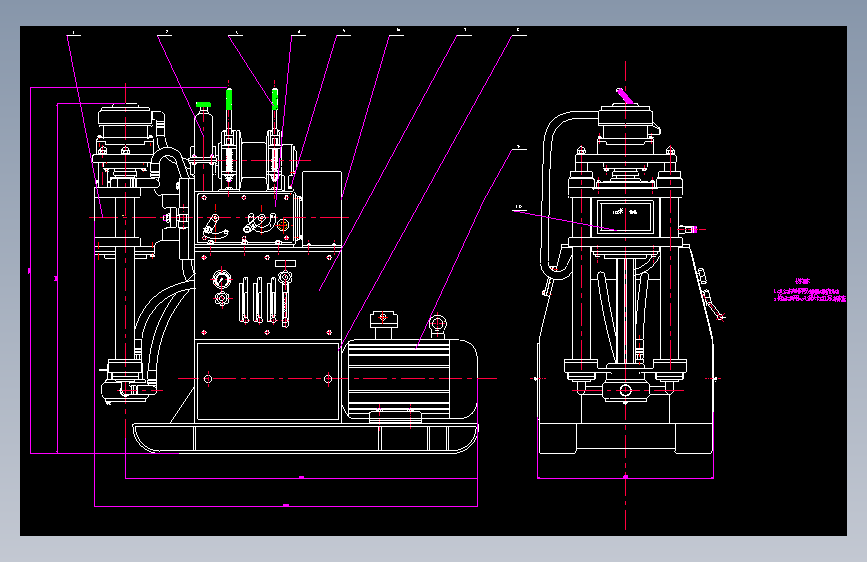Screen dimensions: 867x562
Task: Click the electric motor body in the side view
Action: pos(409,379)
